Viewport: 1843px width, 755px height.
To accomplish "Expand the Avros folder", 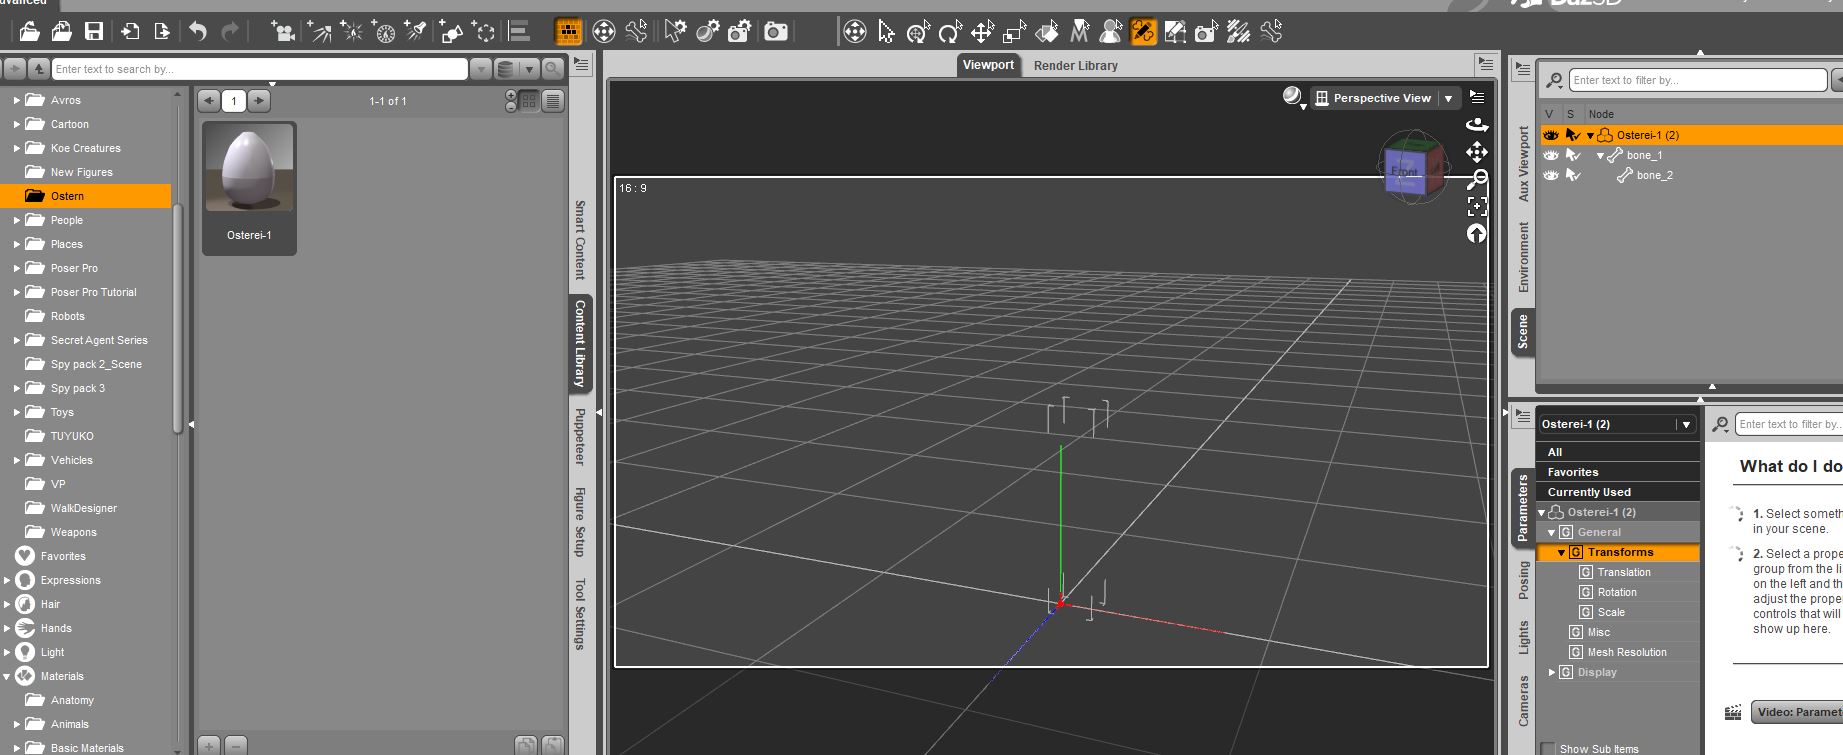I will click(x=16, y=100).
